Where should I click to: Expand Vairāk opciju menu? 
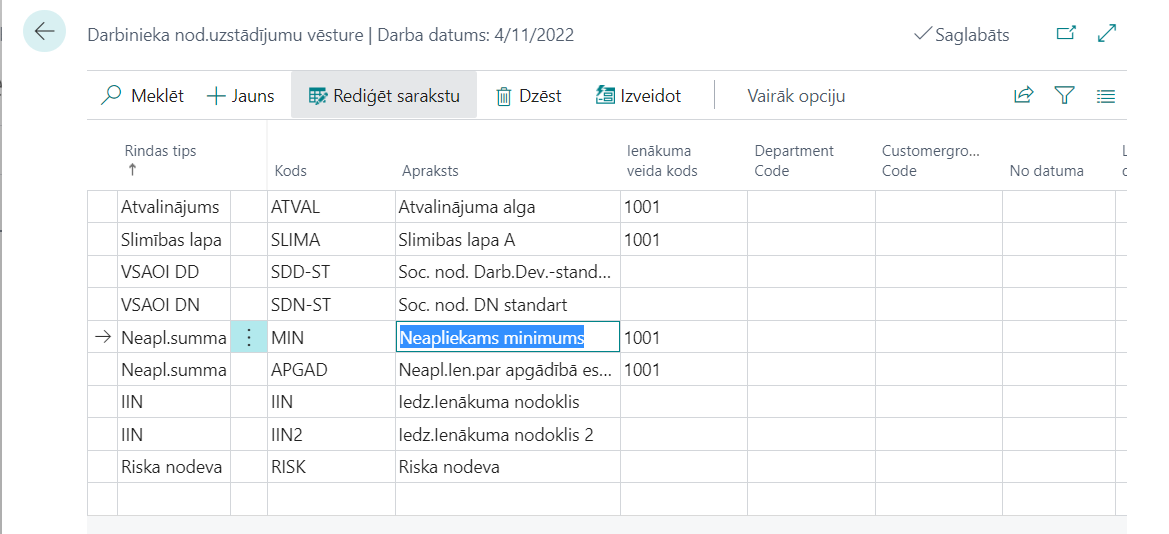(x=796, y=96)
